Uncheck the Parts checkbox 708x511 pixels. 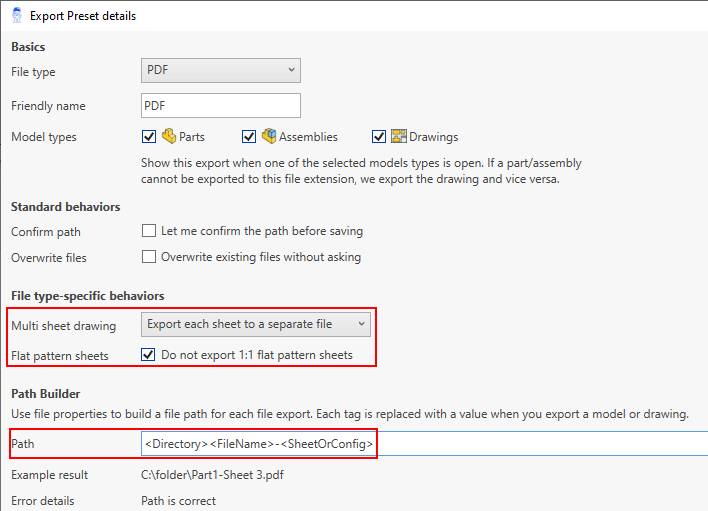point(149,137)
